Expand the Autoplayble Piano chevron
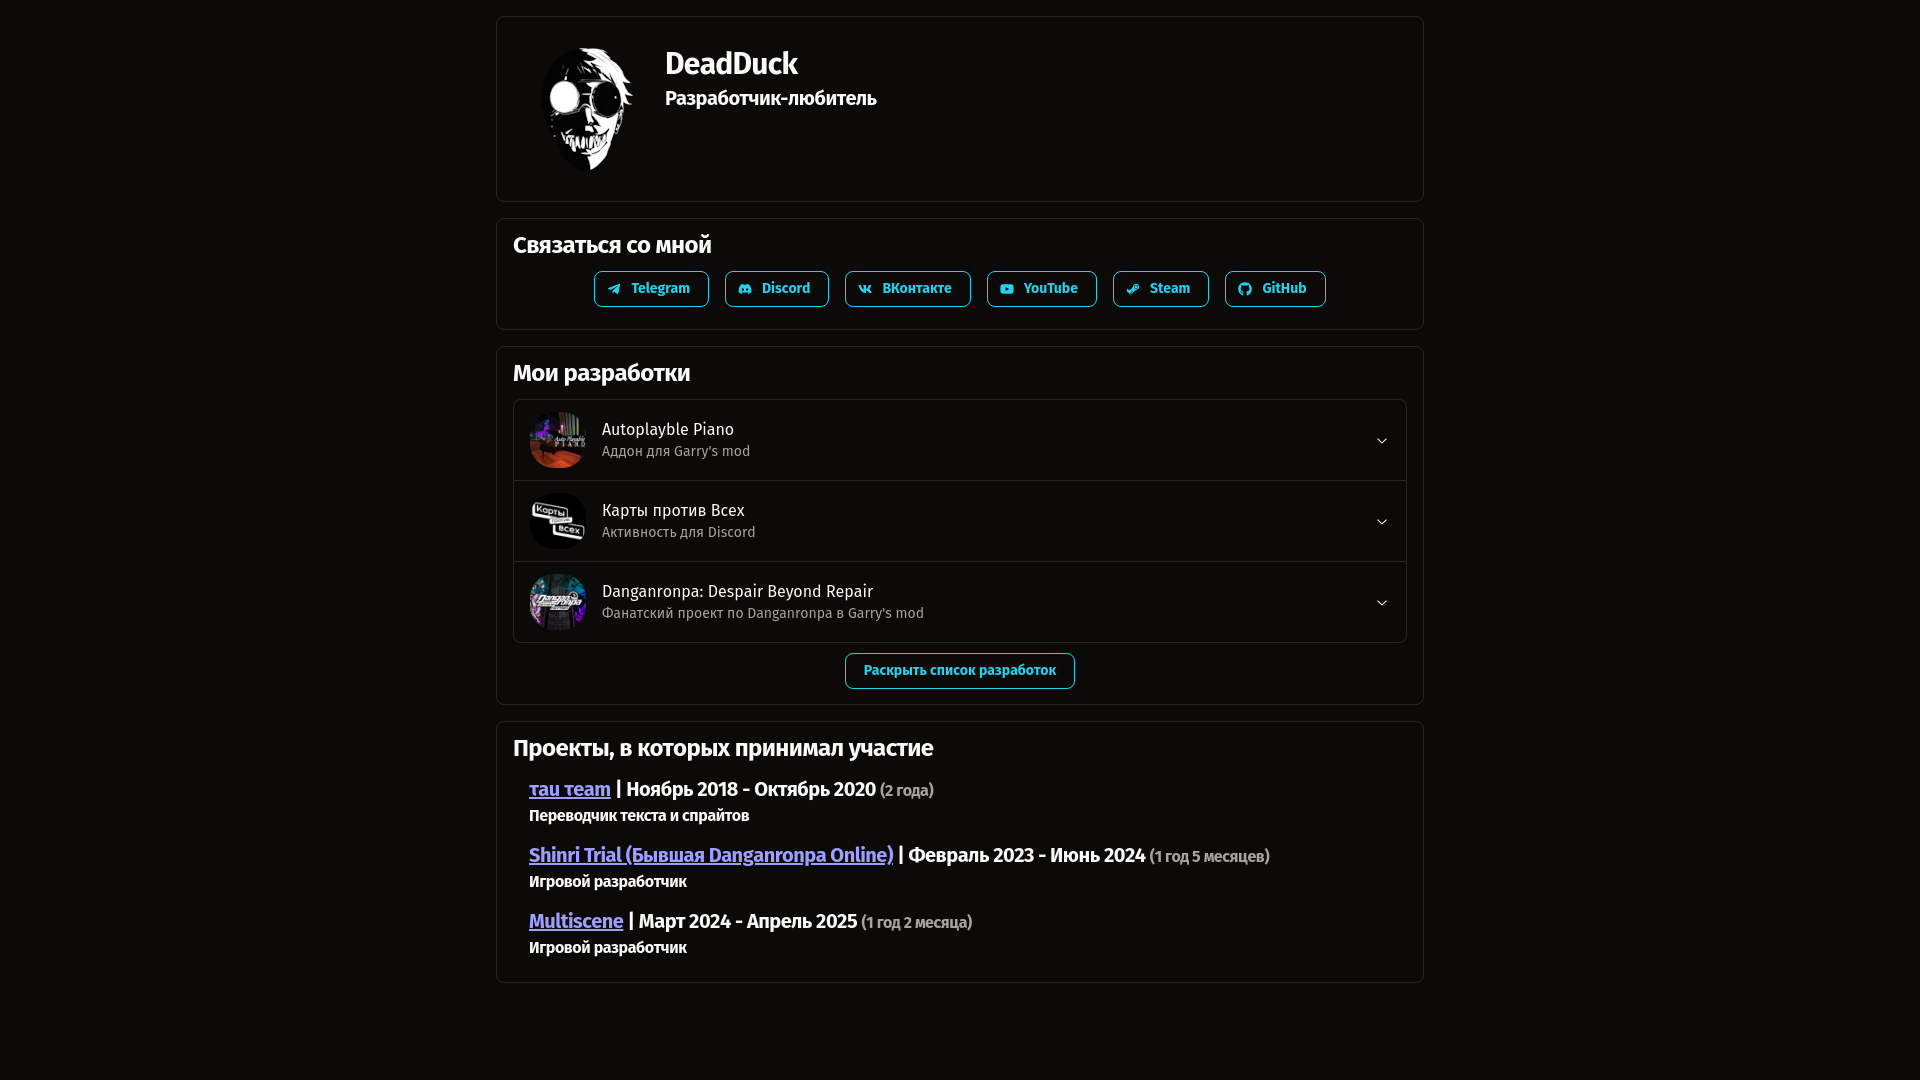 pyautogui.click(x=1382, y=441)
